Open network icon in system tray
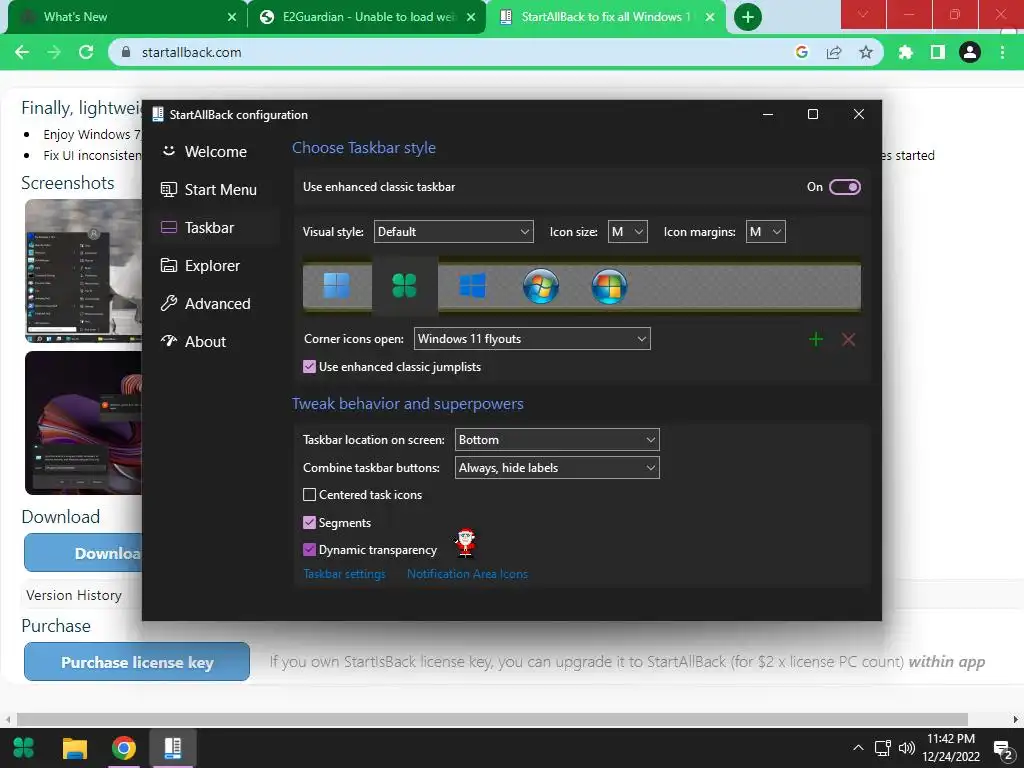 pos(882,748)
